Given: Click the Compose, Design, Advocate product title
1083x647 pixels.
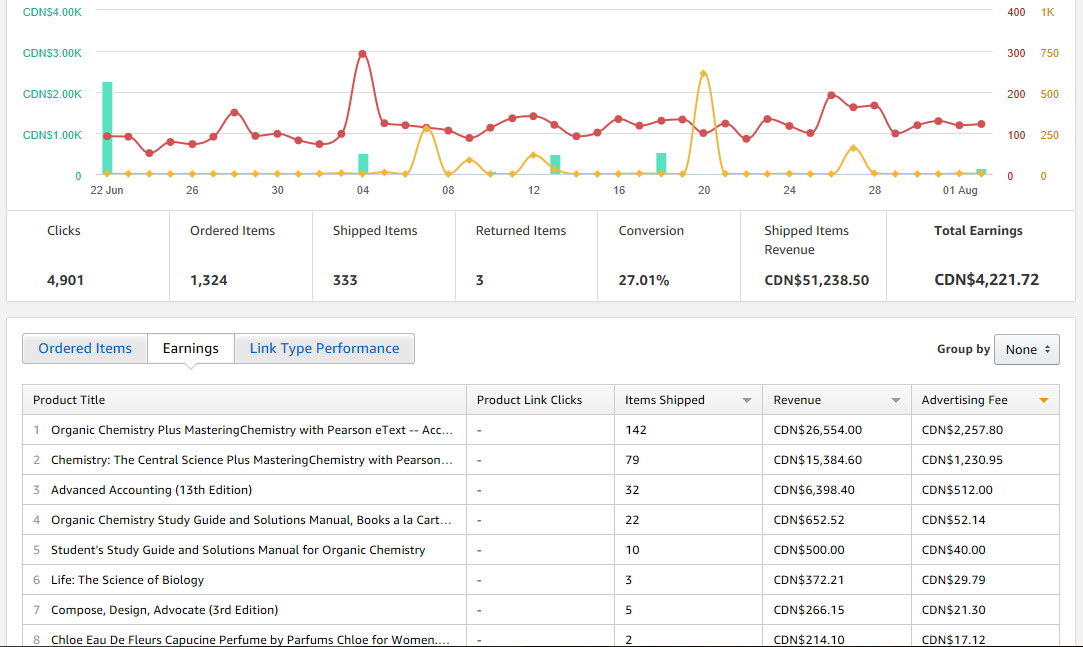Looking at the screenshot, I should pos(164,610).
